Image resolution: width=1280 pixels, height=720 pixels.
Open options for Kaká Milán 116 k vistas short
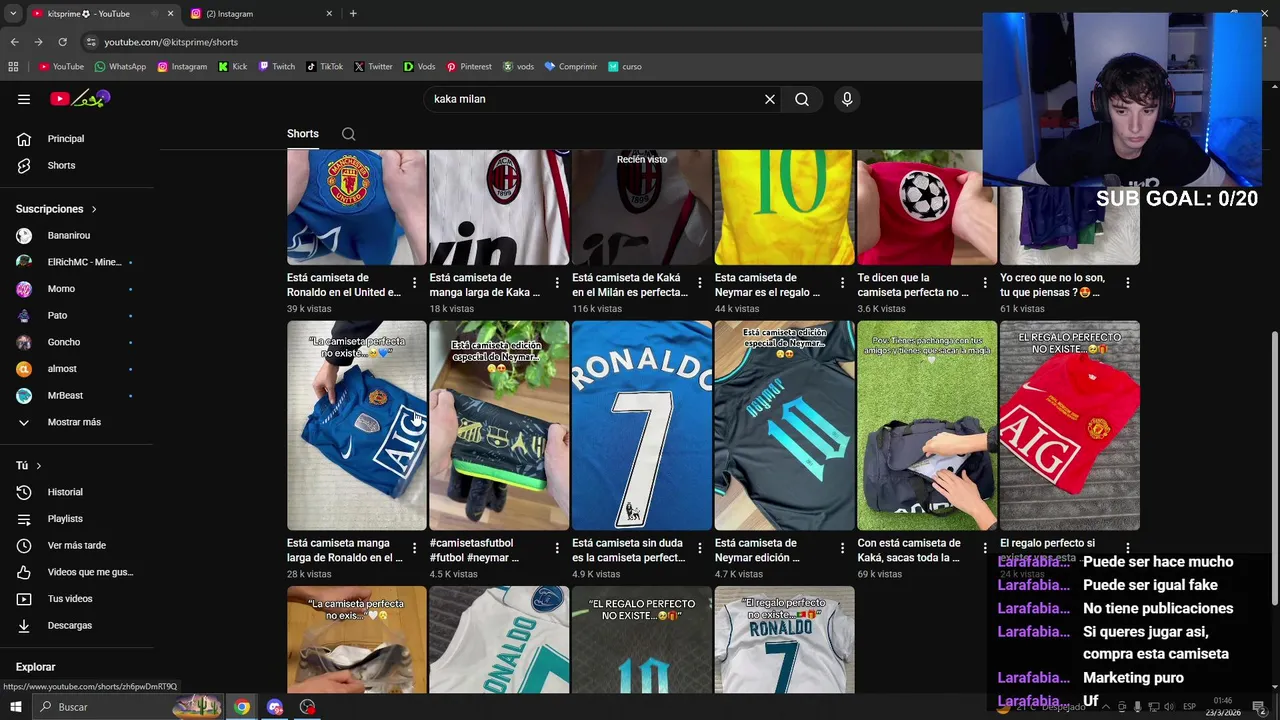point(700,283)
